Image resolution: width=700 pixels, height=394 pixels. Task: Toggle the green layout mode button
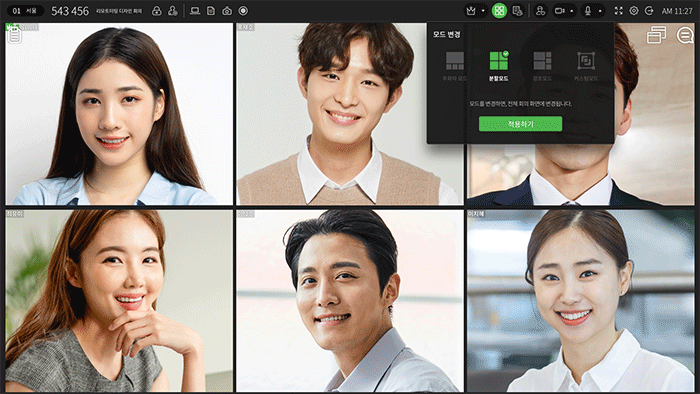pos(499,11)
